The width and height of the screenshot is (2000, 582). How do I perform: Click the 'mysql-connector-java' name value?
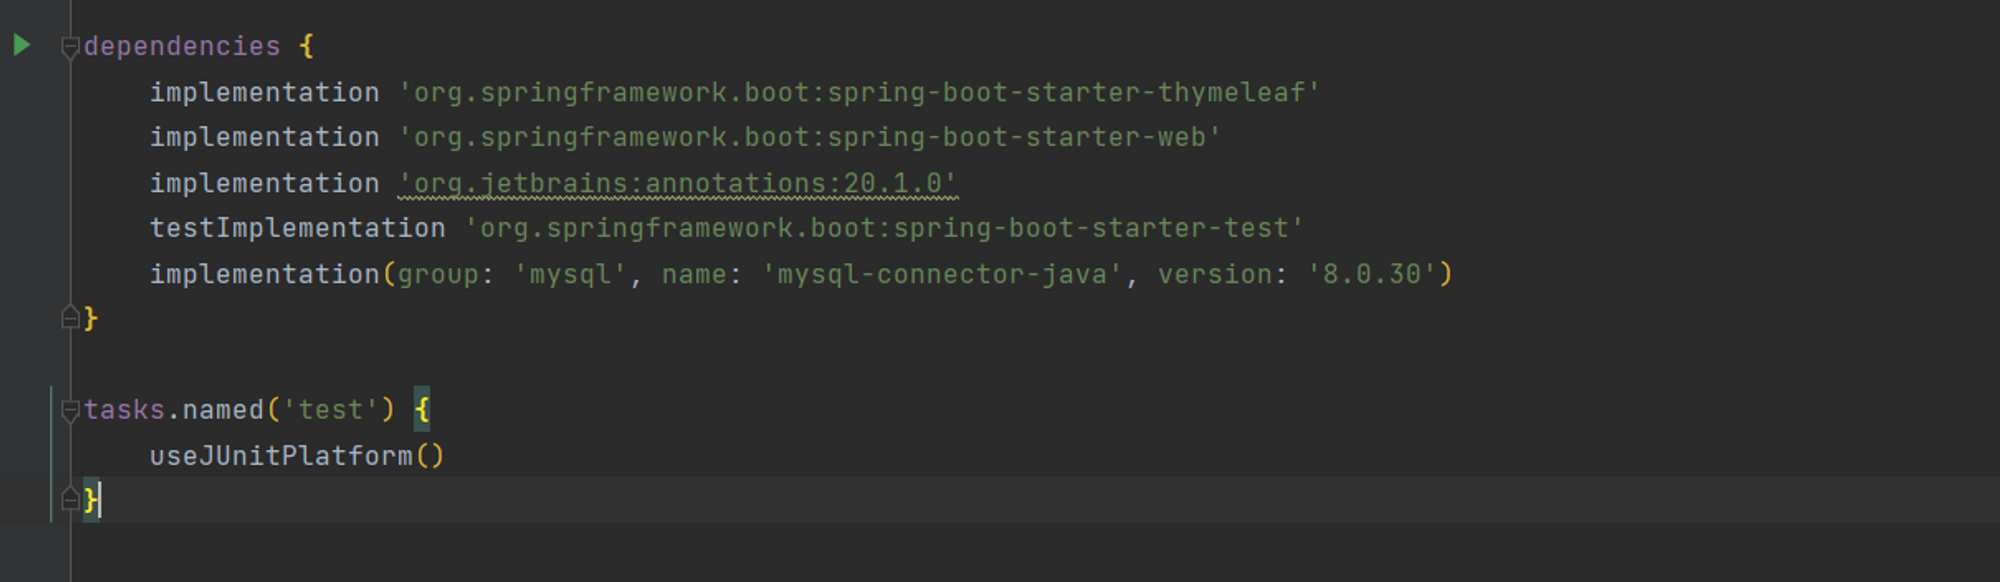click(x=942, y=274)
